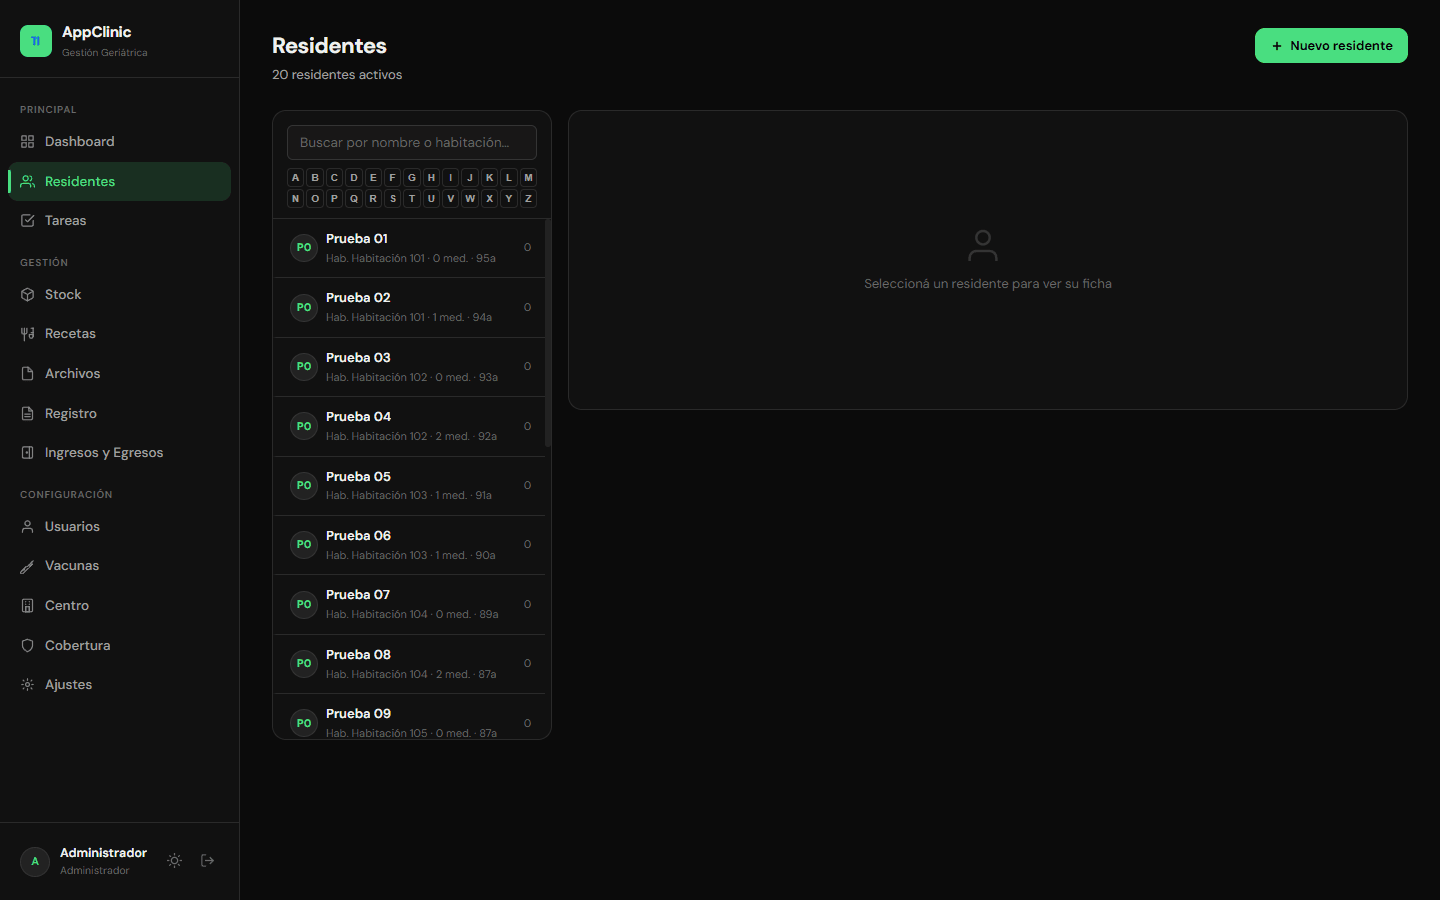Select resident Prueba 07
Viewport: 1440px width, 900px height.
click(410, 605)
